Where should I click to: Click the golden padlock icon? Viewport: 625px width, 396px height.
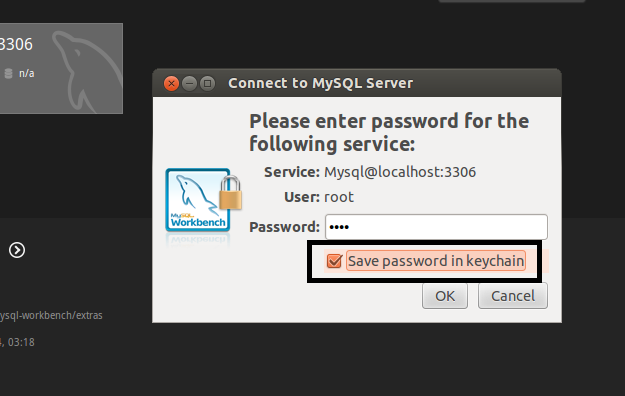click(230, 193)
